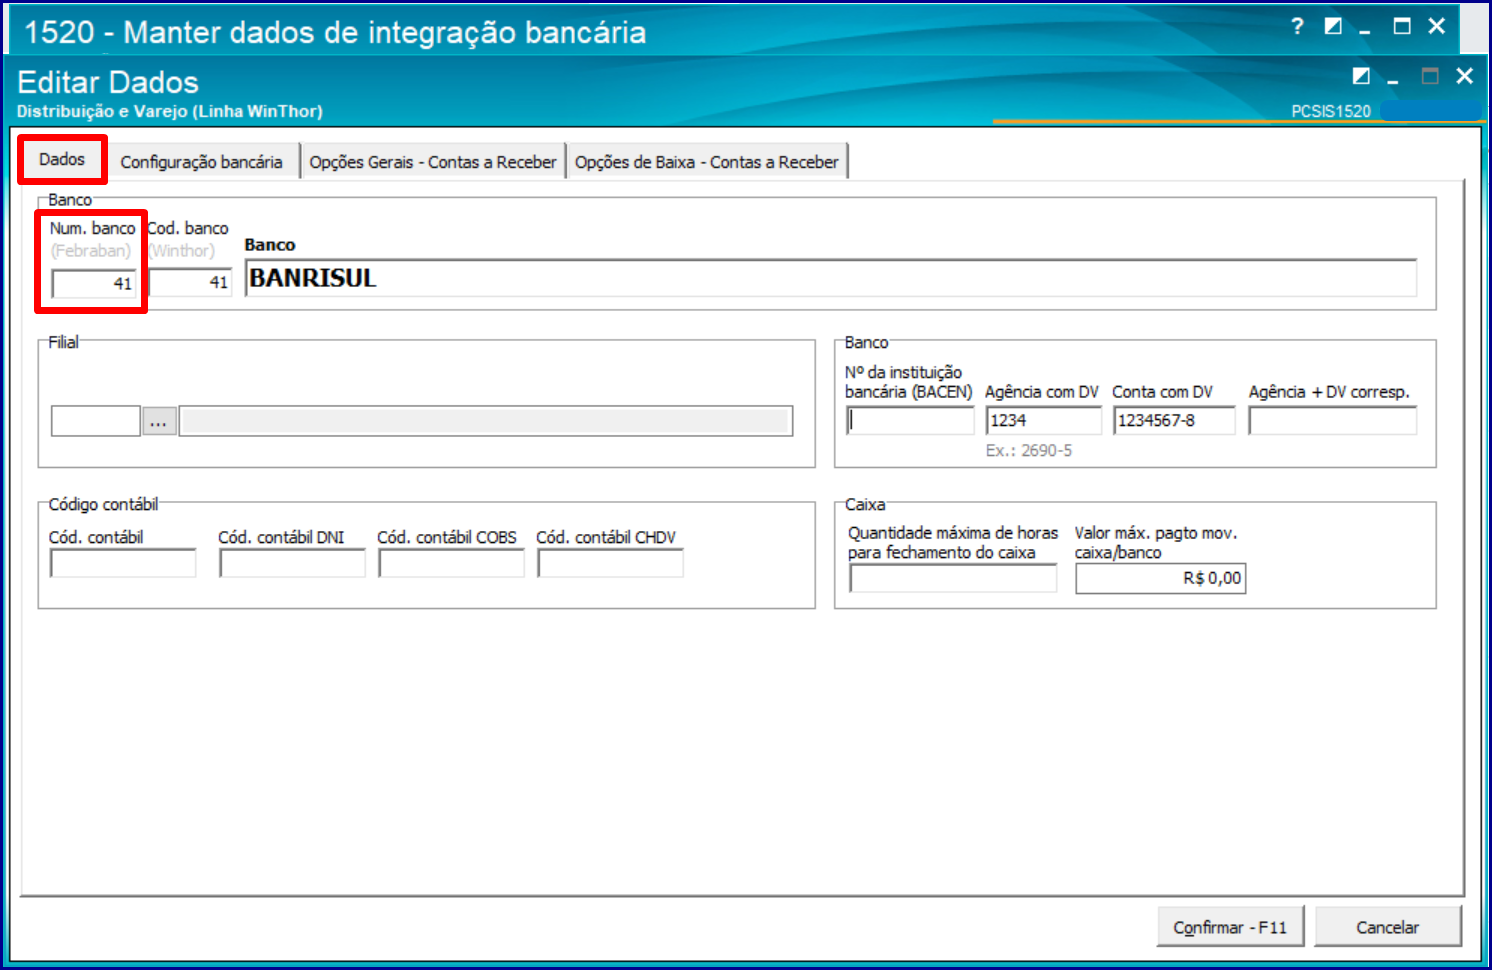
Task: Click the Agência com DV field
Action: tap(1043, 420)
